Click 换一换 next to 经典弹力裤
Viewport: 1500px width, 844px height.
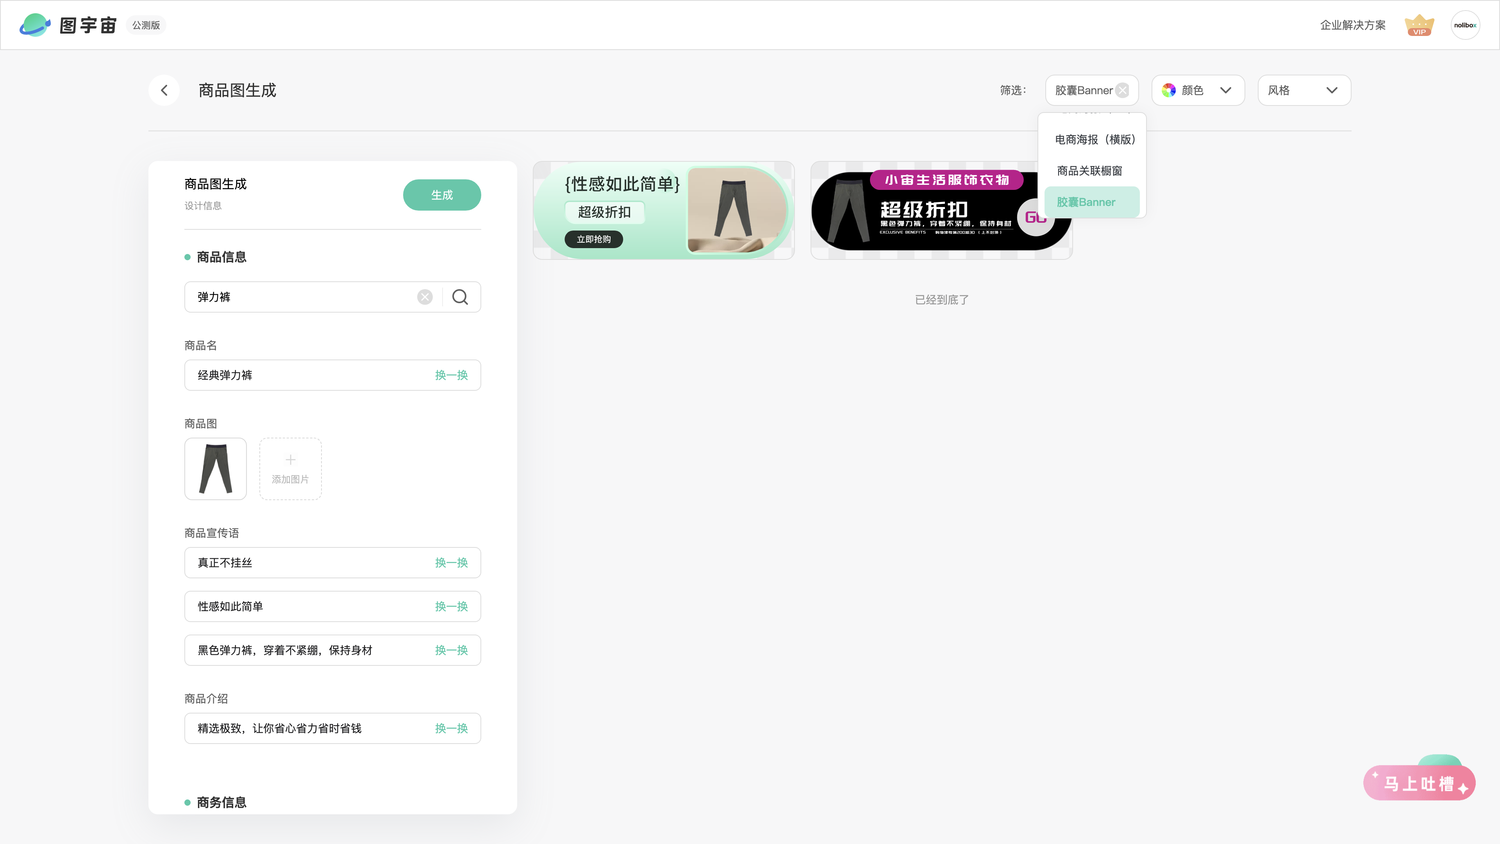click(451, 375)
